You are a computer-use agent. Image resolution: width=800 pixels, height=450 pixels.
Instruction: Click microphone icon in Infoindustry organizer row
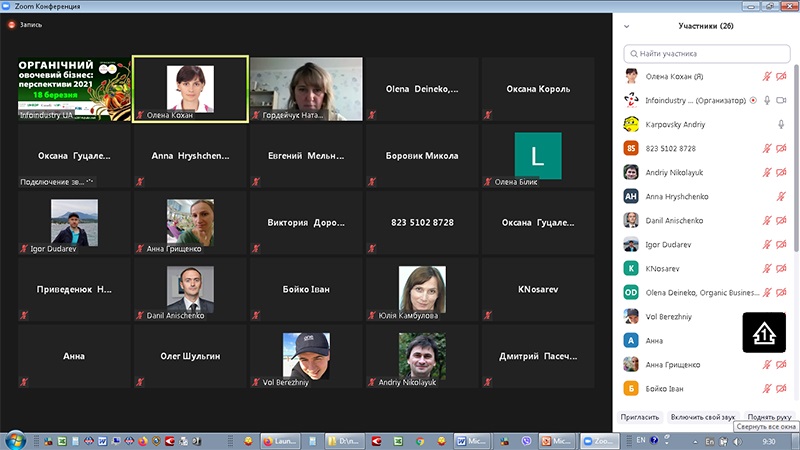pos(767,101)
